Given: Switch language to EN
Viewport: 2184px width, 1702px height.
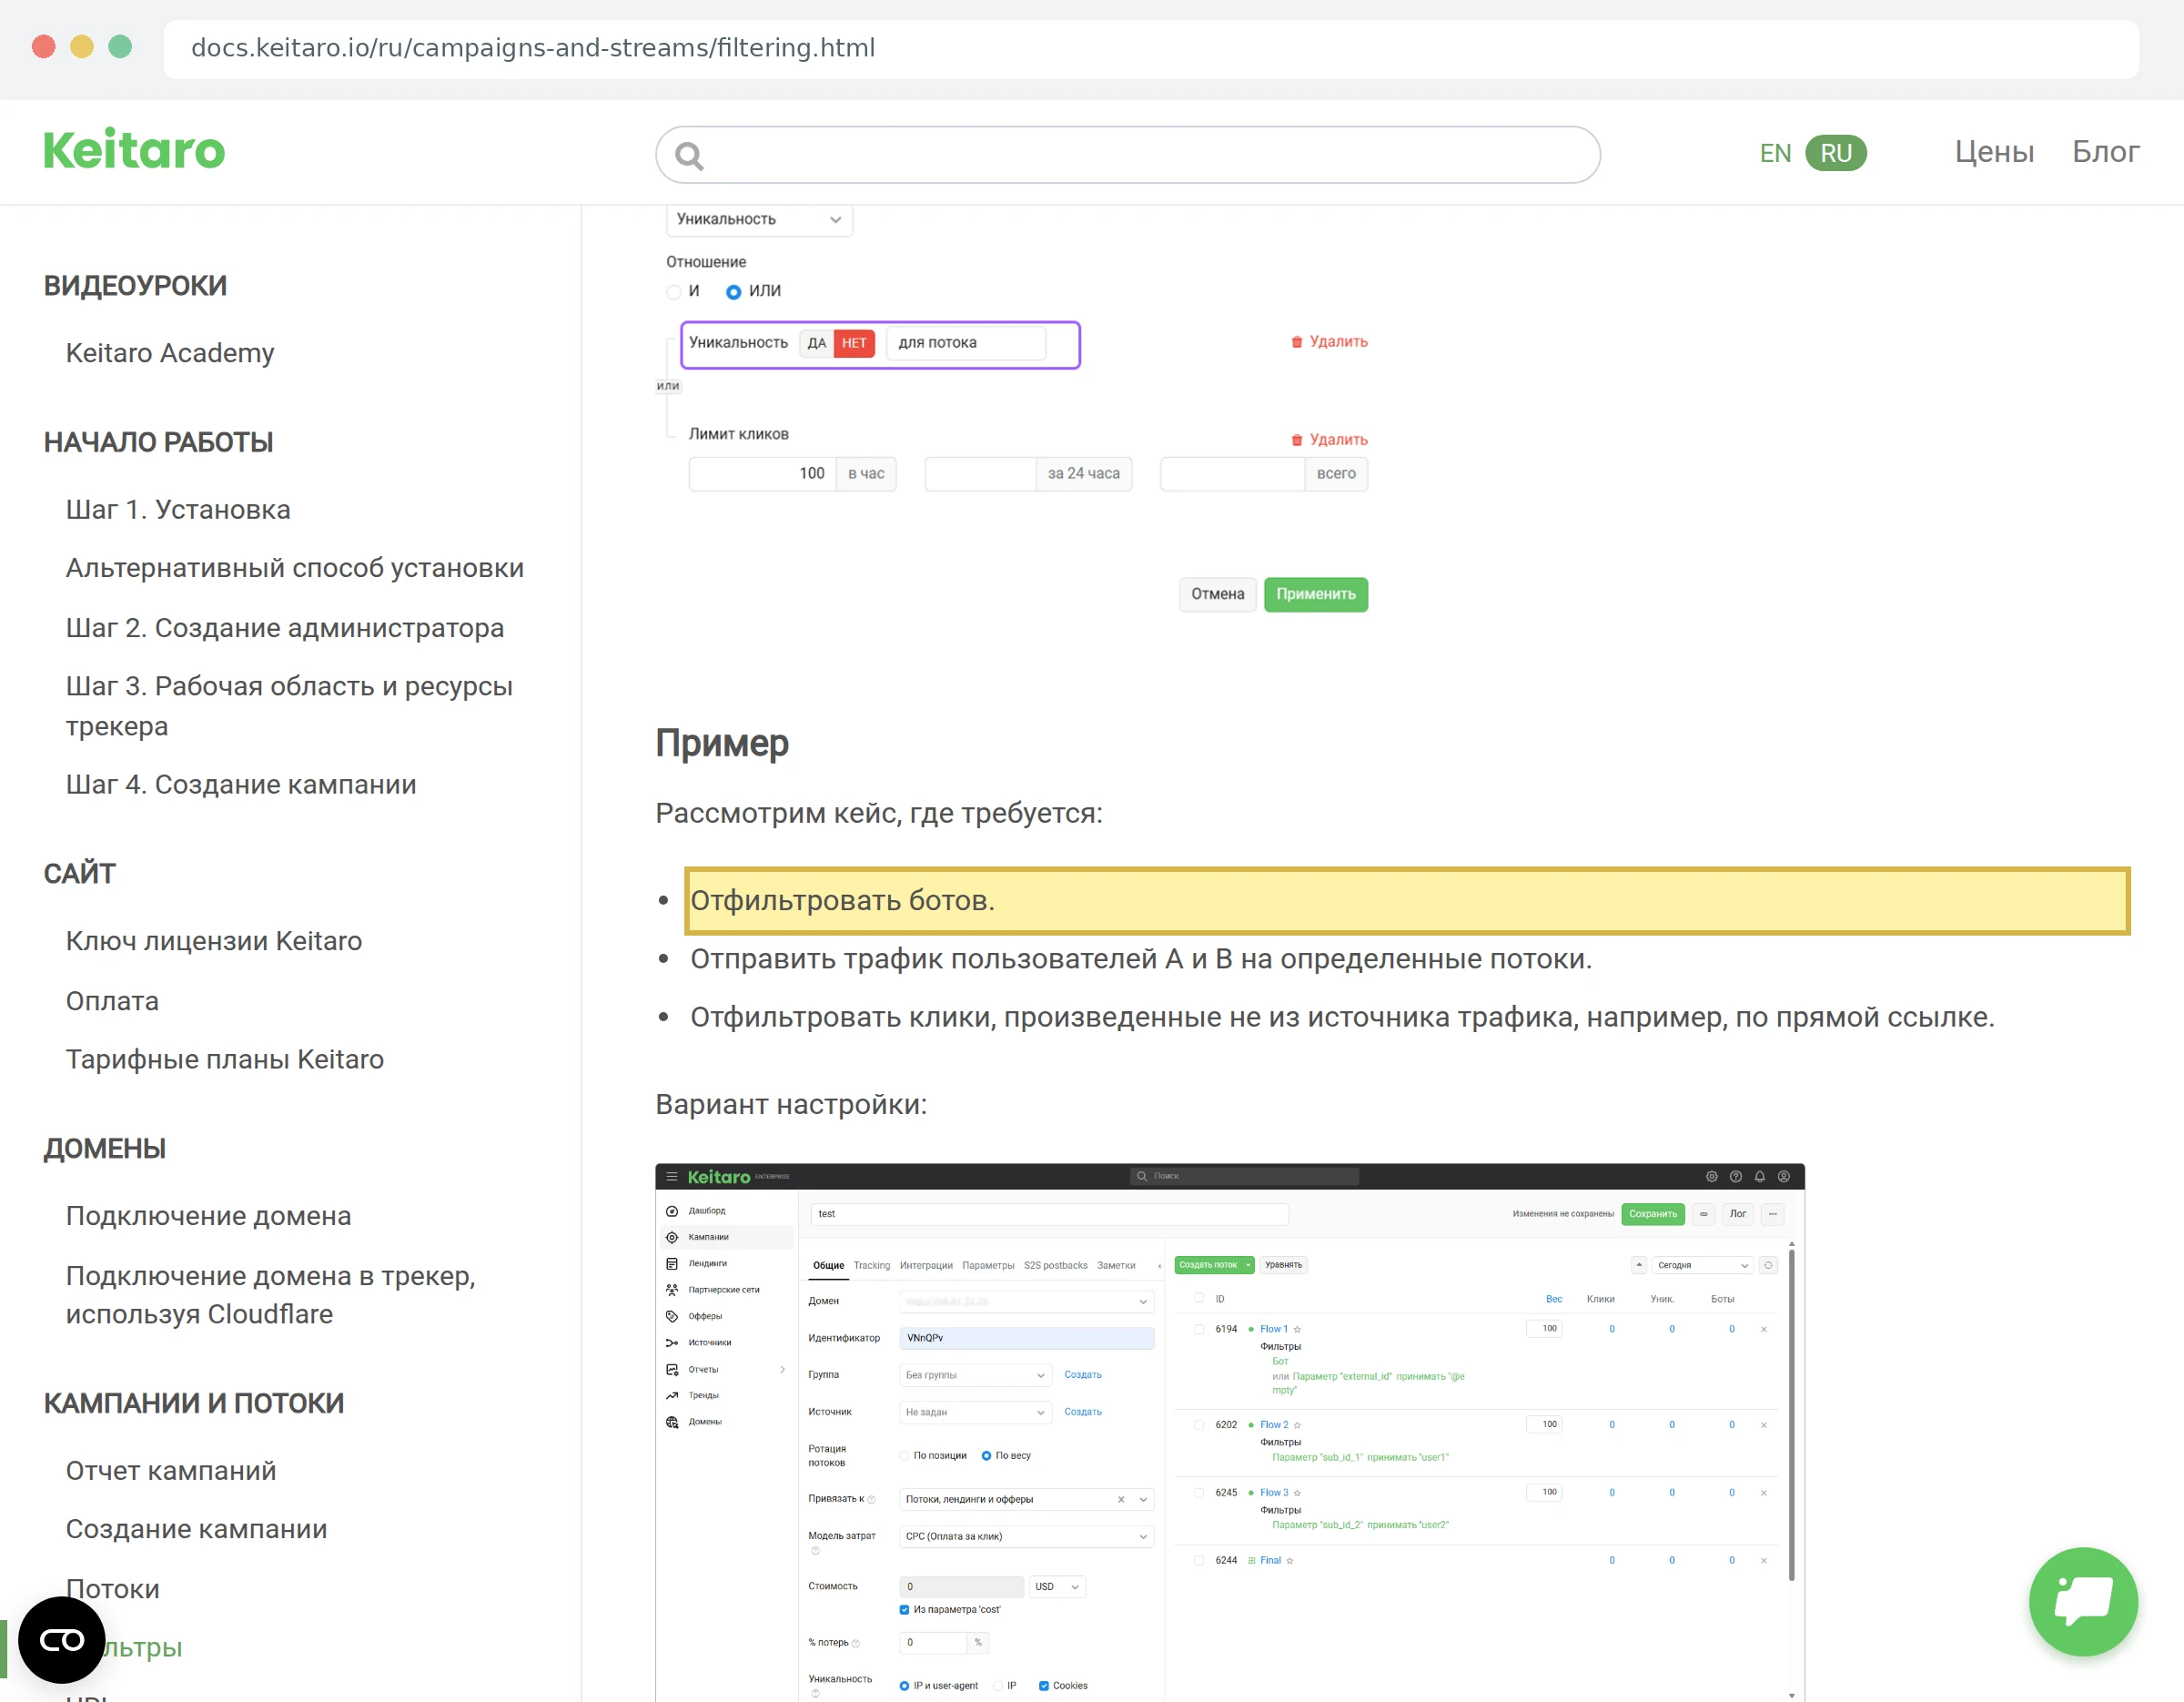Looking at the screenshot, I should tap(1775, 153).
